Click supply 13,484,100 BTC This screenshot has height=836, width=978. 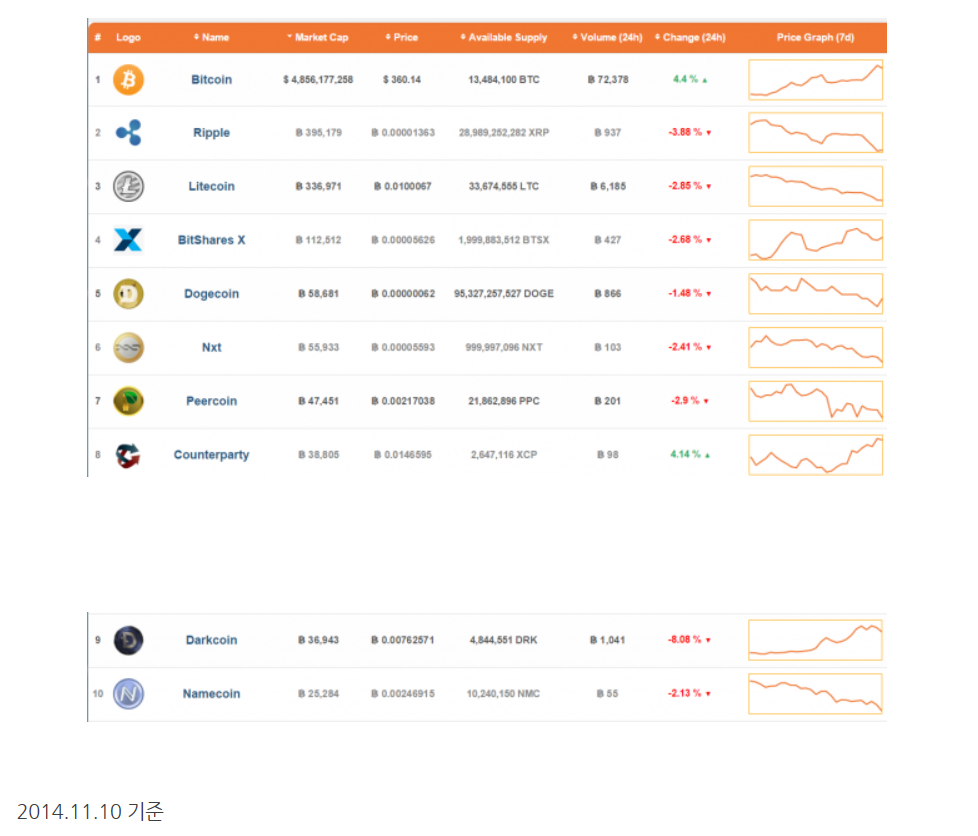[504, 80]
